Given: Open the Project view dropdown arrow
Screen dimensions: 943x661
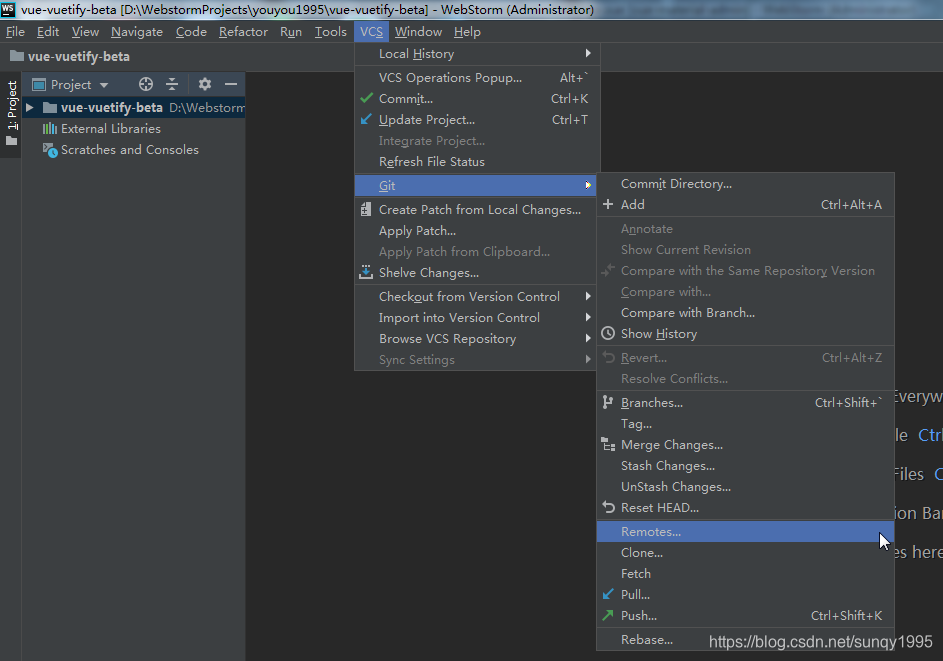Looking at the screenshot, I should click(x=104, y=85).
